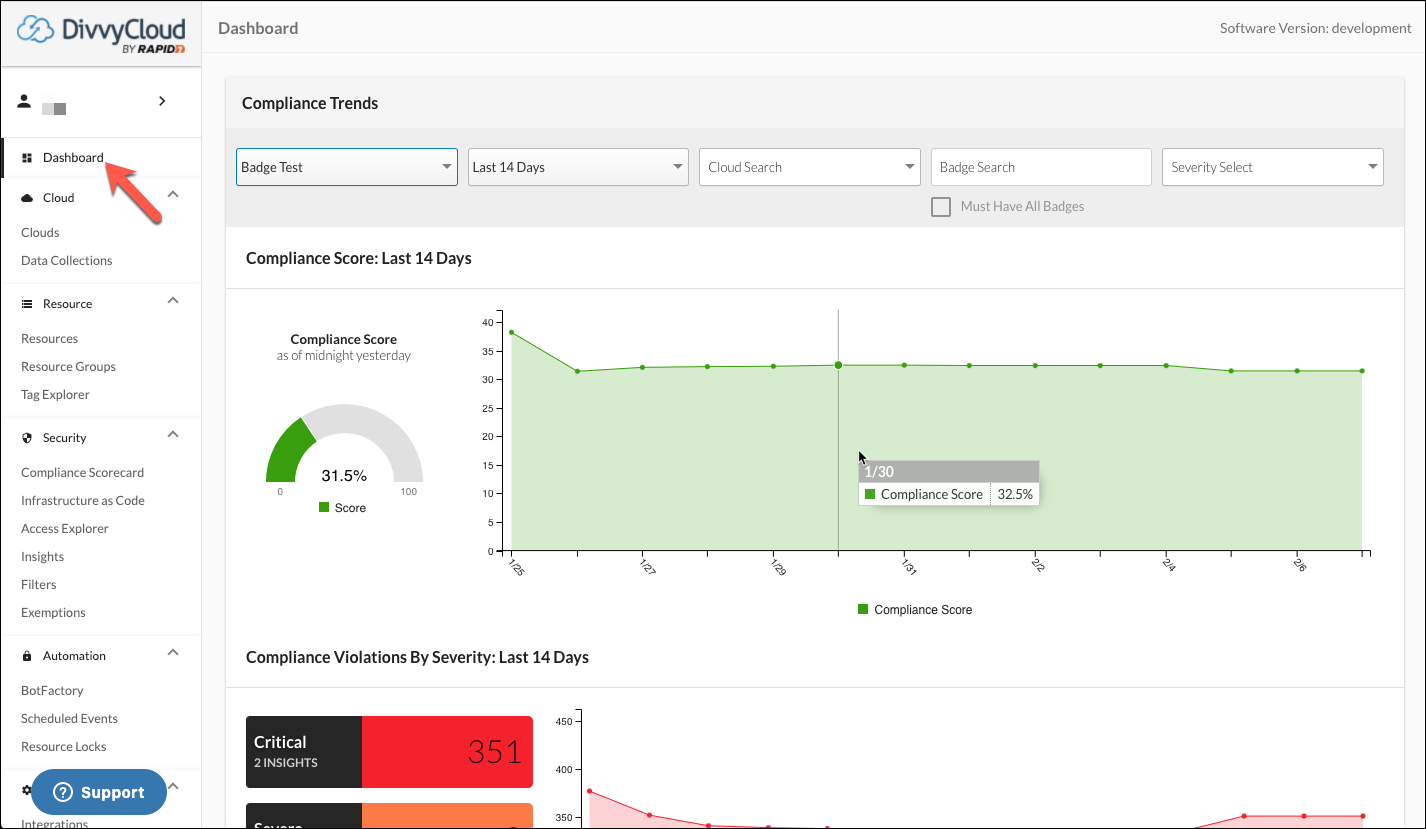Click the Security shield icon
The width and height of the screenshot is (1426, 829).
click(x=27, y=438)
